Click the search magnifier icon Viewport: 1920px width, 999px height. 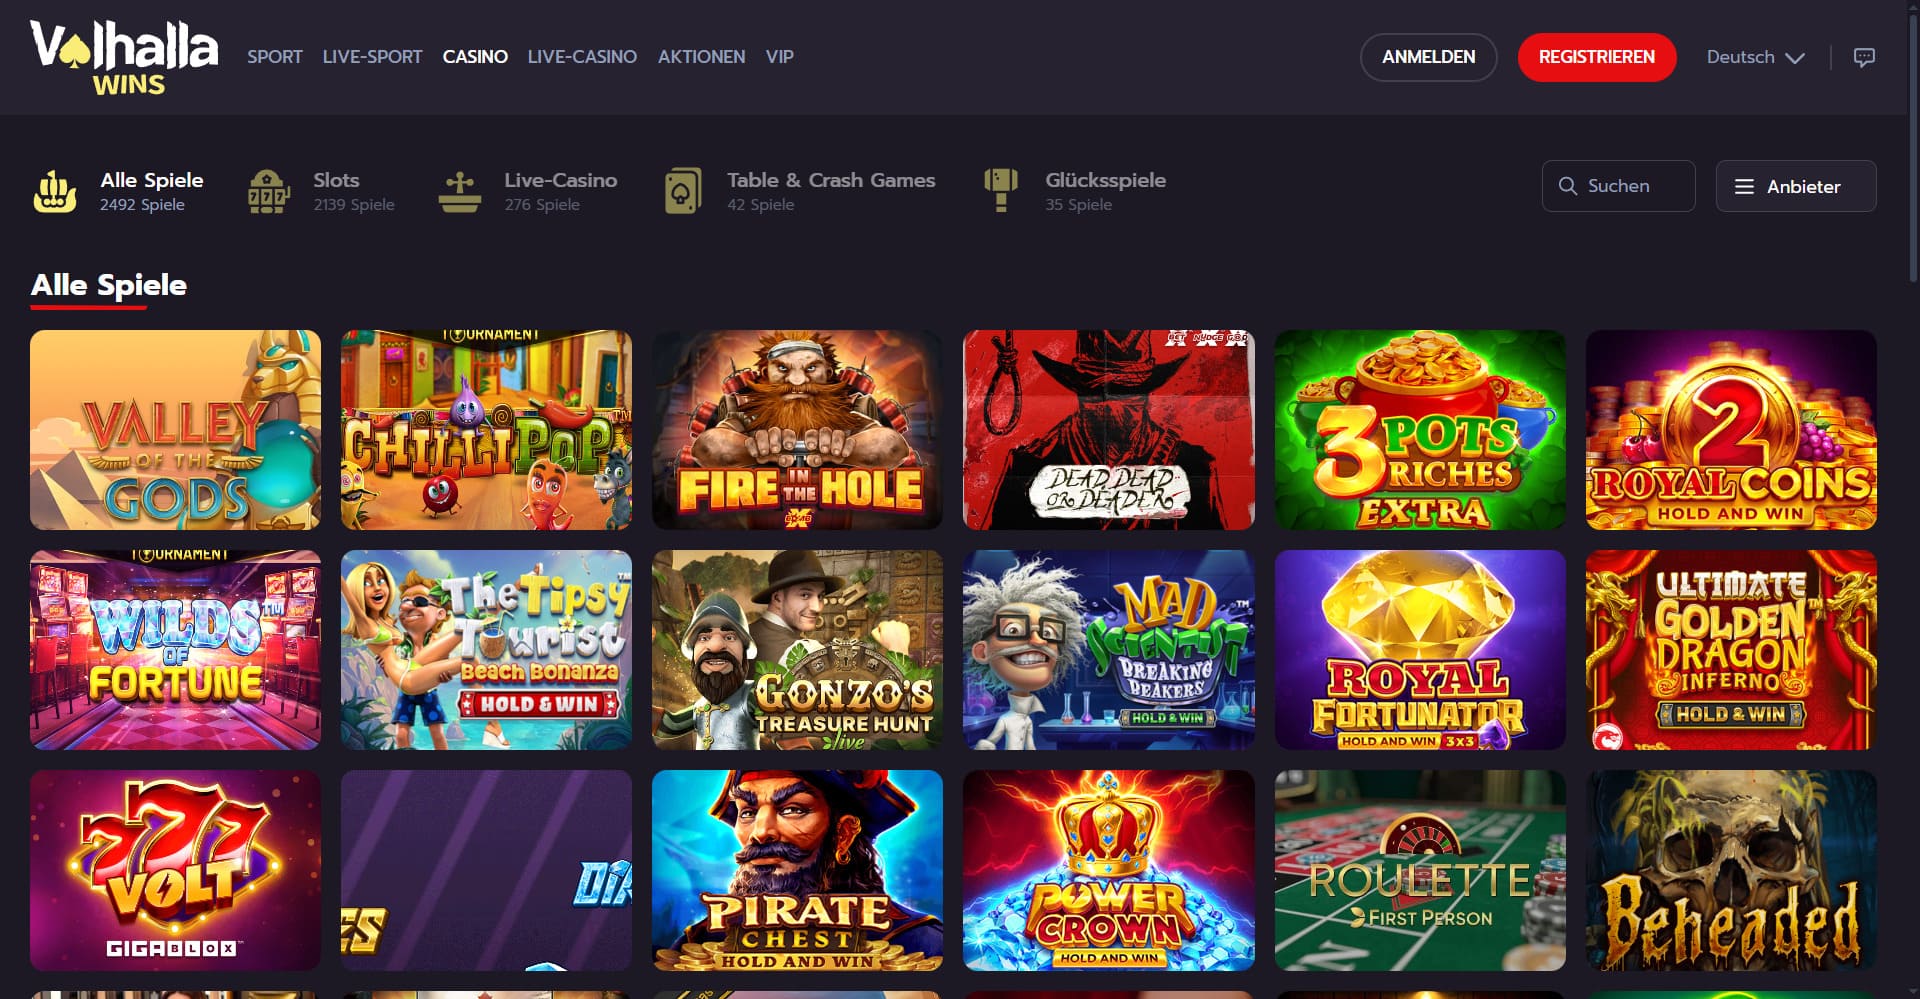click(x=1567, y=186)
